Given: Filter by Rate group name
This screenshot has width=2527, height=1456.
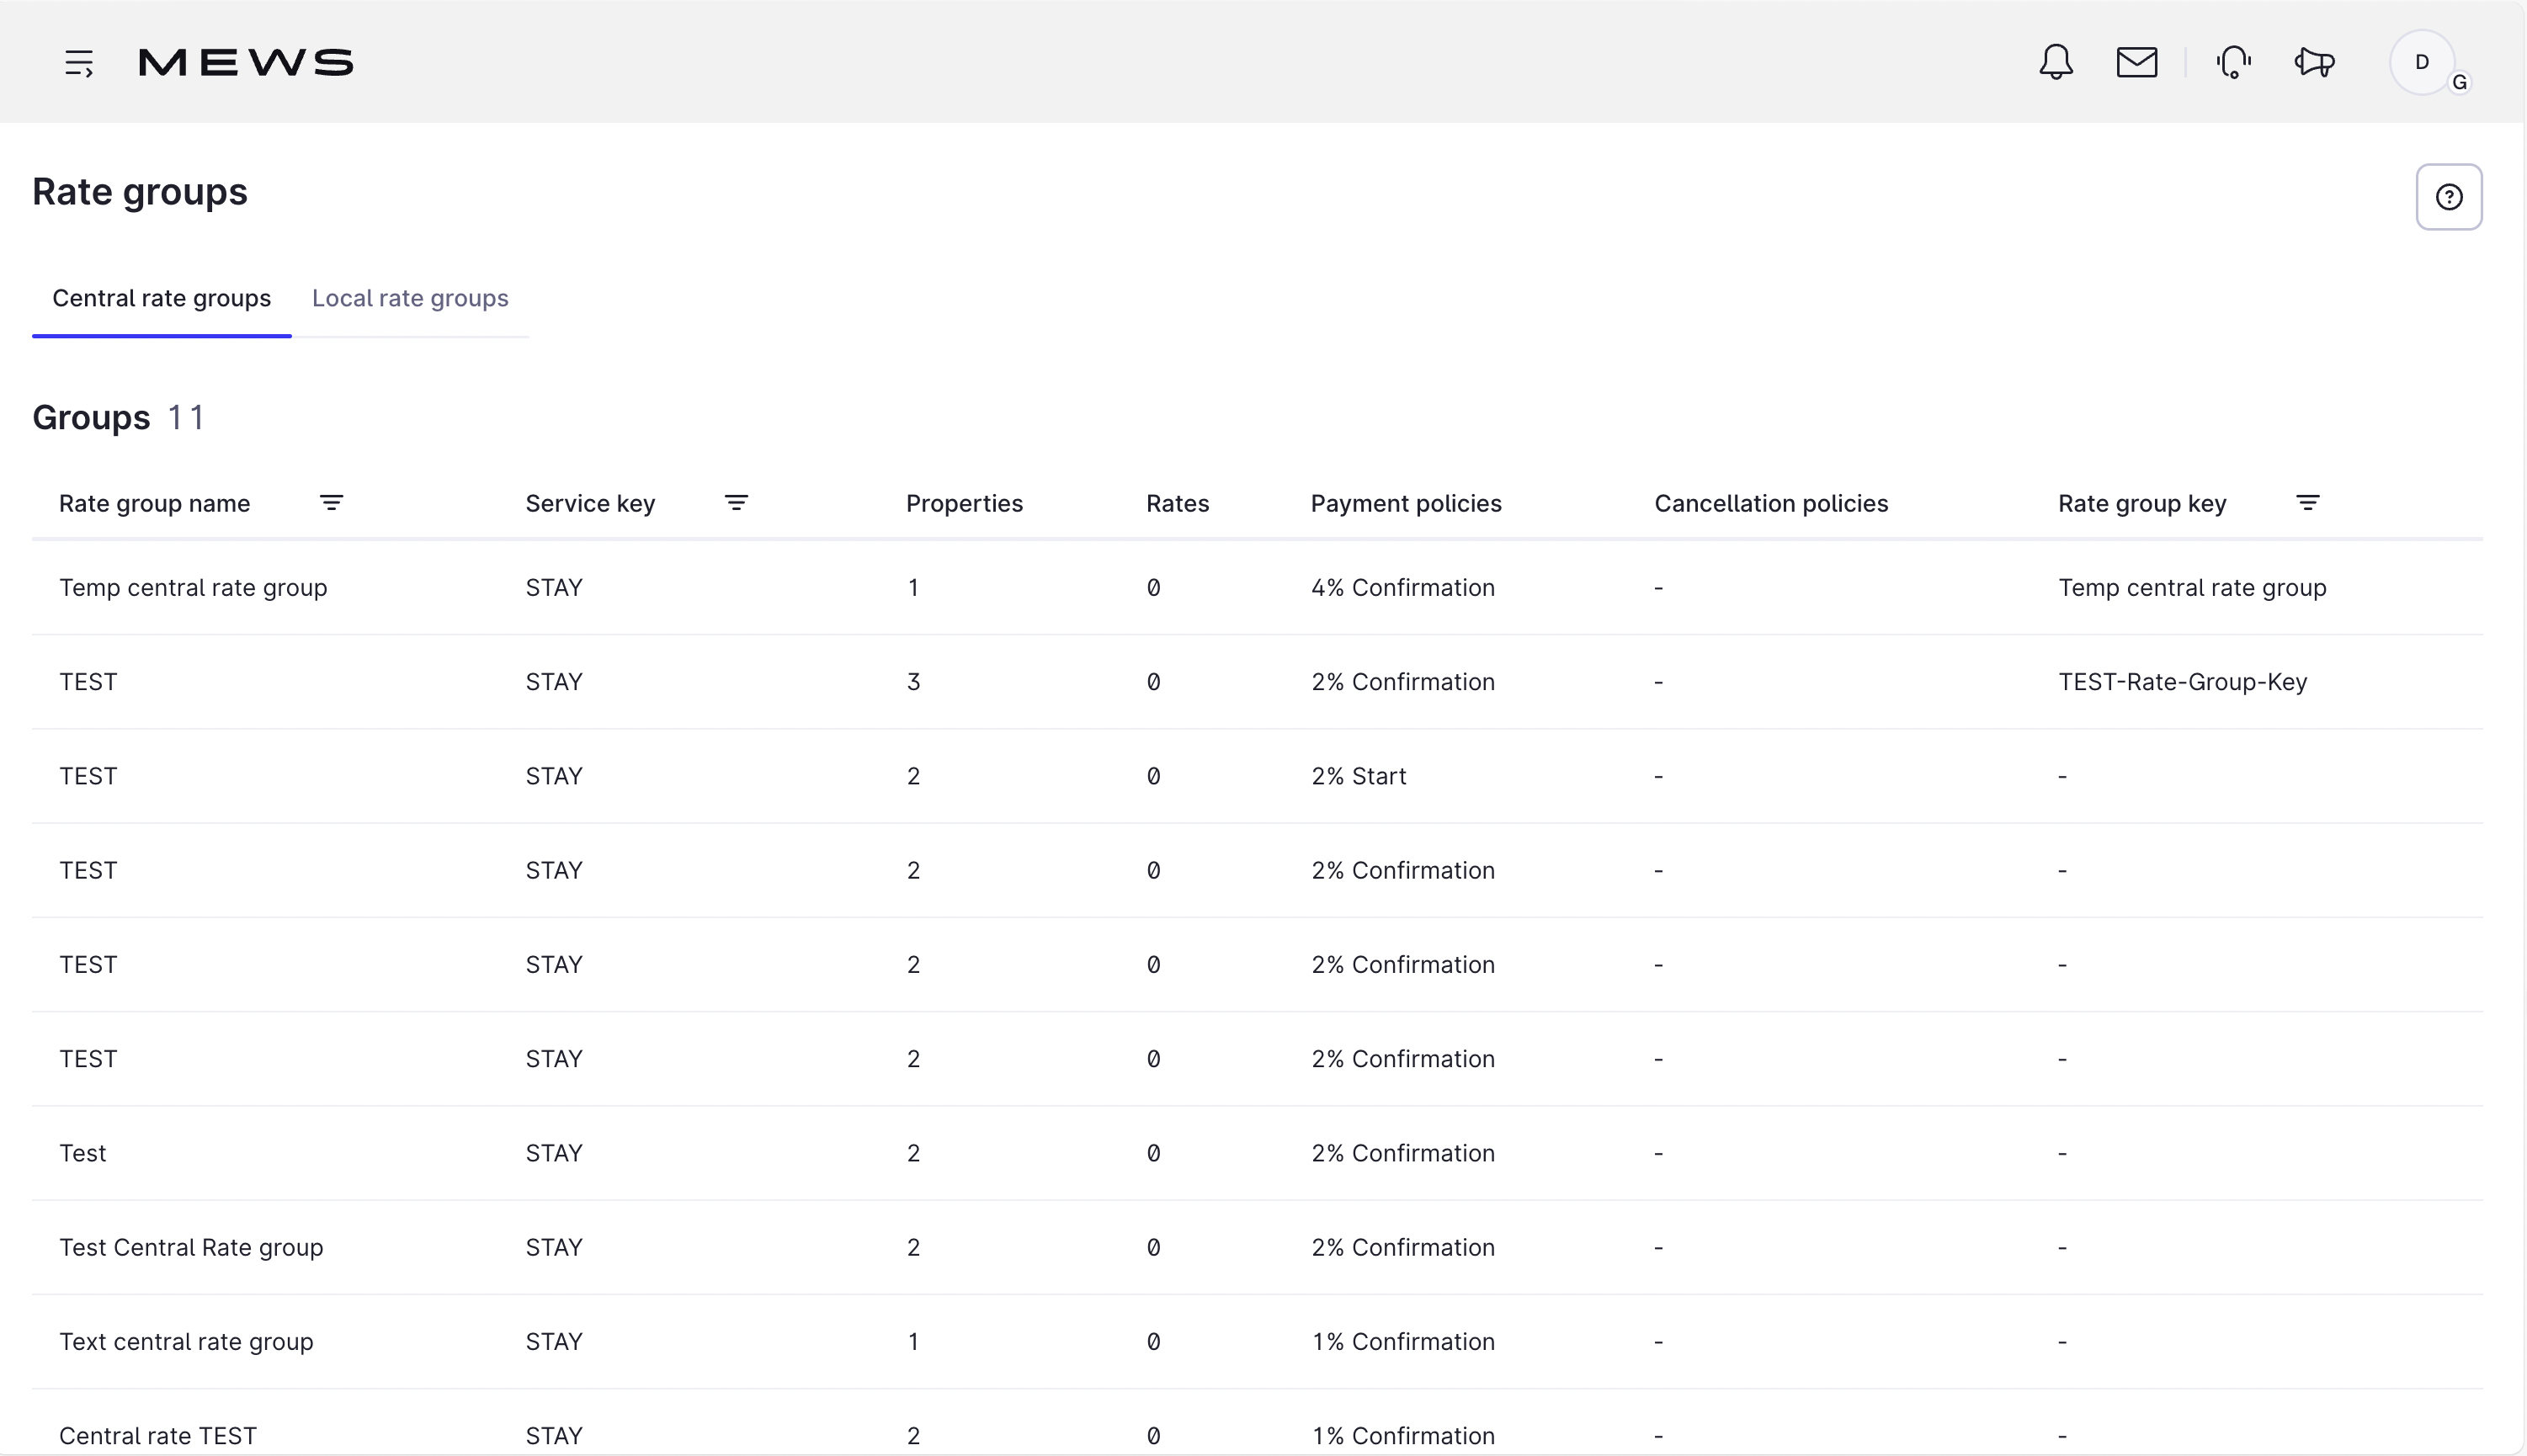Looking at the screenshot, I should tap(331, 503).
